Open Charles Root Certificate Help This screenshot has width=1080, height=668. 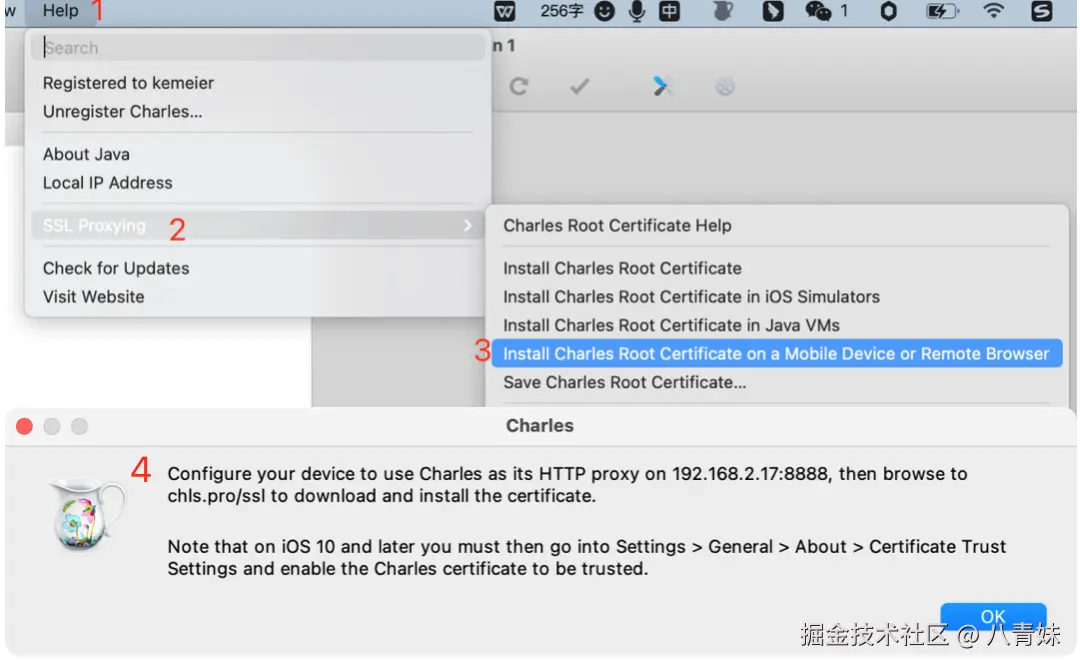617,225
